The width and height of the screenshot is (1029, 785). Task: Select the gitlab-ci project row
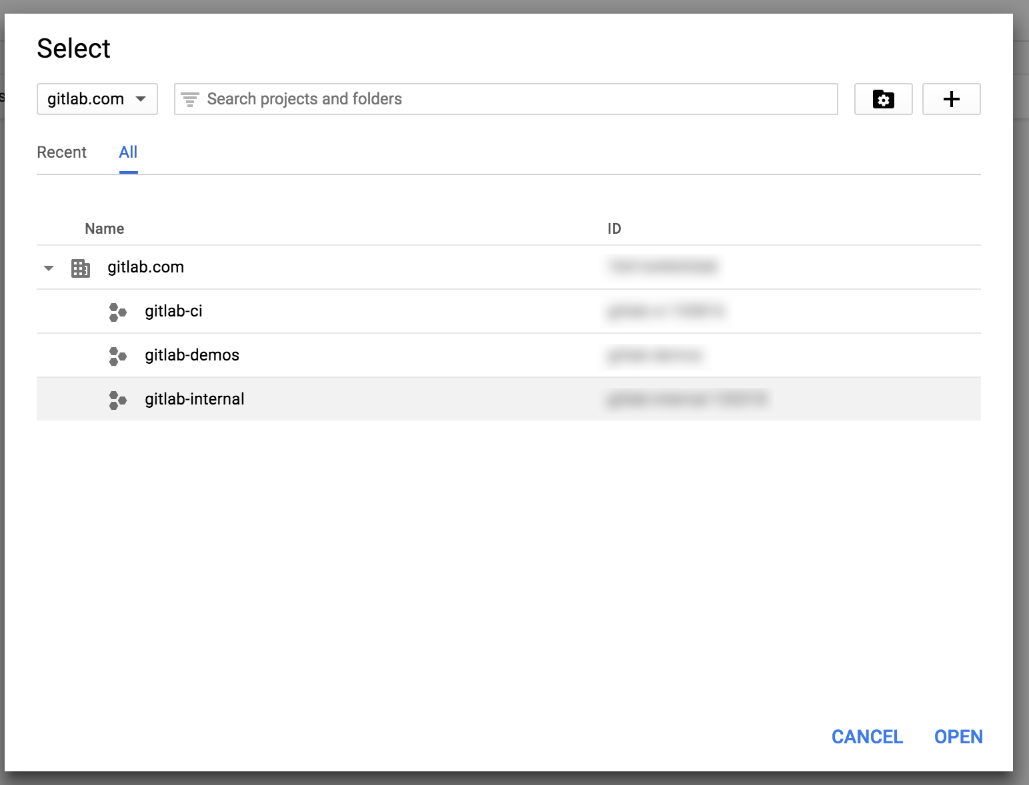(x=400, y=312)
